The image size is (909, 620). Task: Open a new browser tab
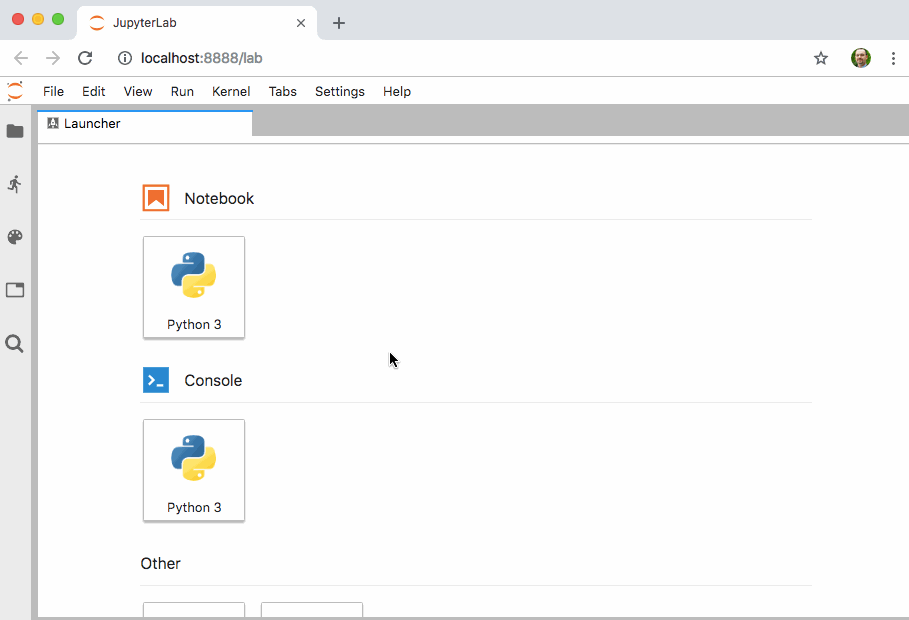pyautogui.click(x=339, y=23)
